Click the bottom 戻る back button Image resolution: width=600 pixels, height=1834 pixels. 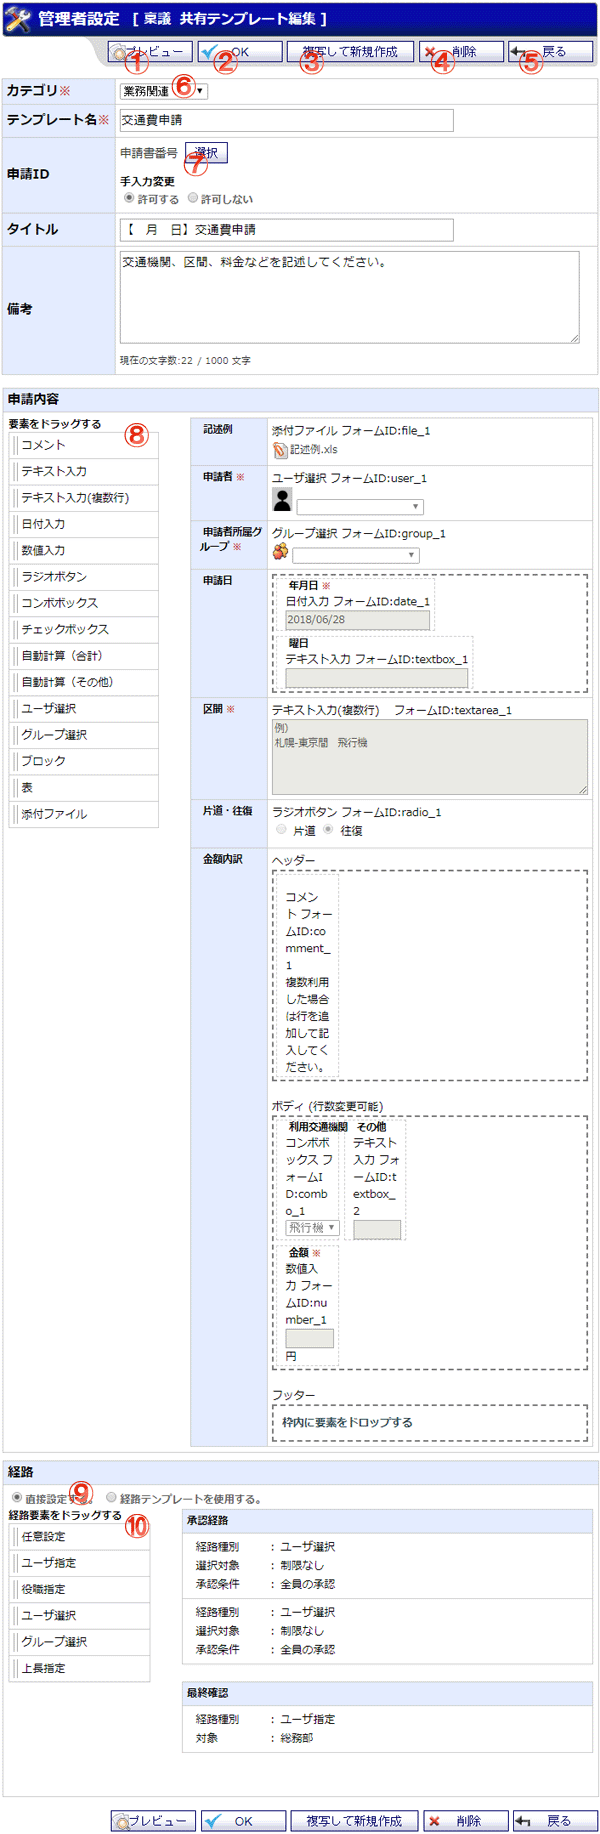(x=555, y=1821)
